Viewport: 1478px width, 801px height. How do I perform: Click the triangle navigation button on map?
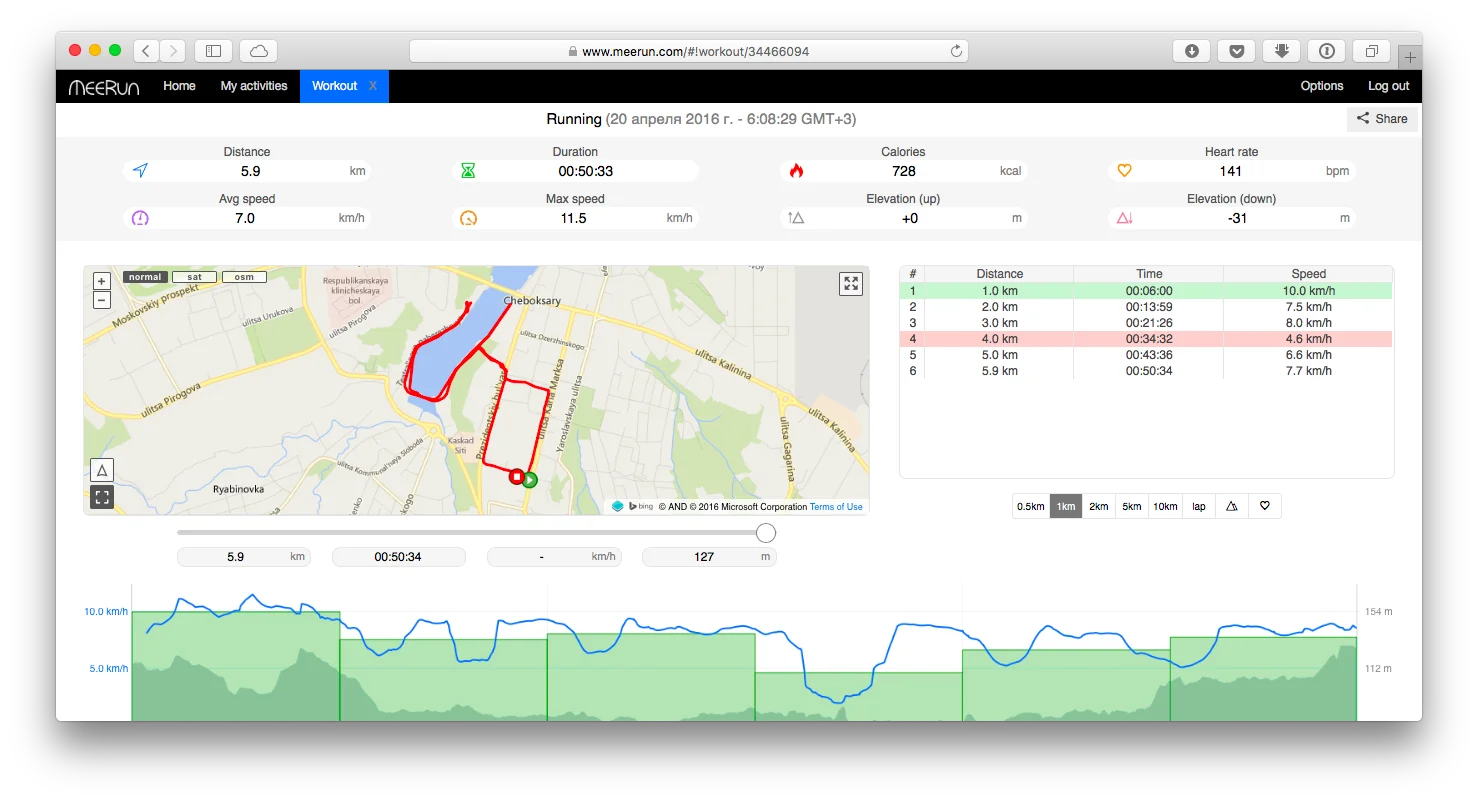(102, 470)
